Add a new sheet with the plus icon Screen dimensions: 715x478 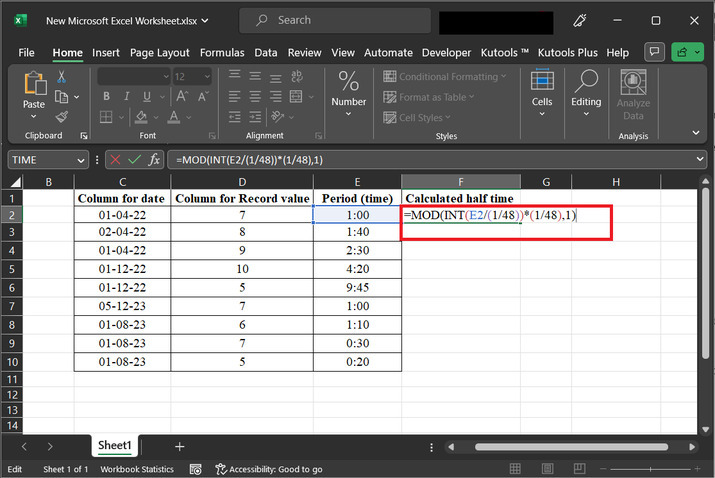pyautogui.click(x=180, y=446)
